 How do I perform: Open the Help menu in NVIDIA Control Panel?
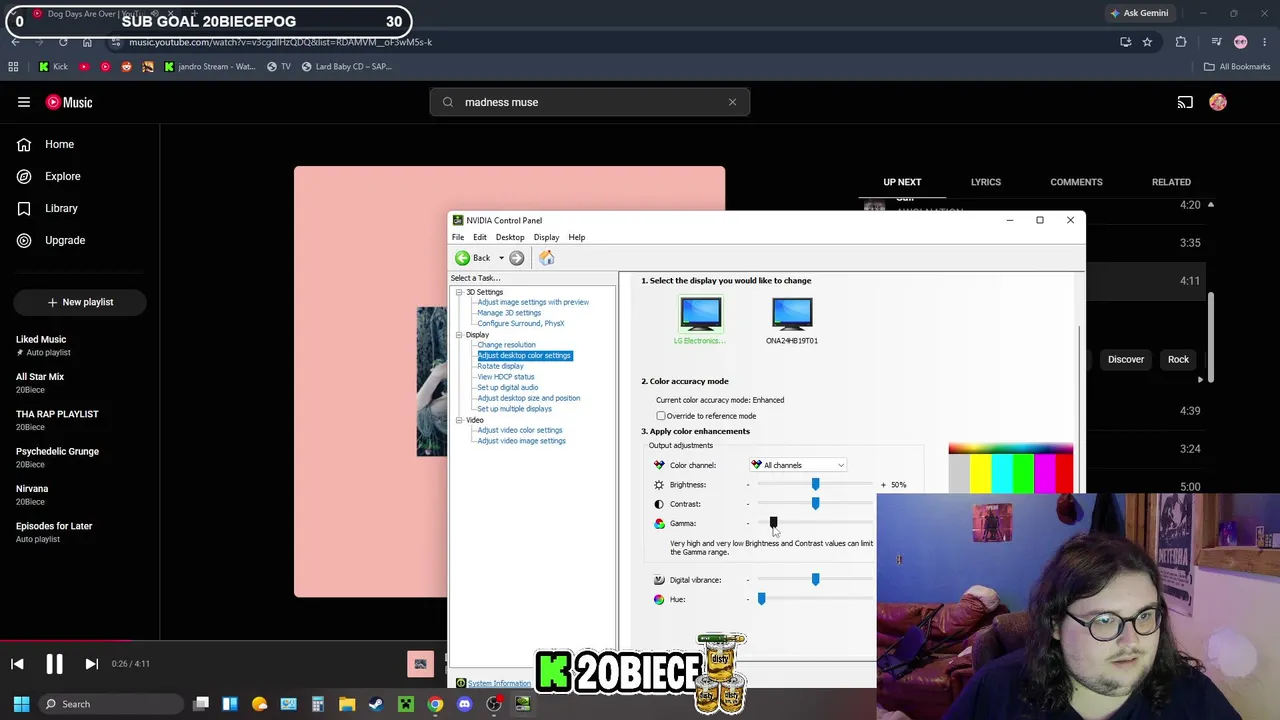pyautogui.click(x=577, y=237)
